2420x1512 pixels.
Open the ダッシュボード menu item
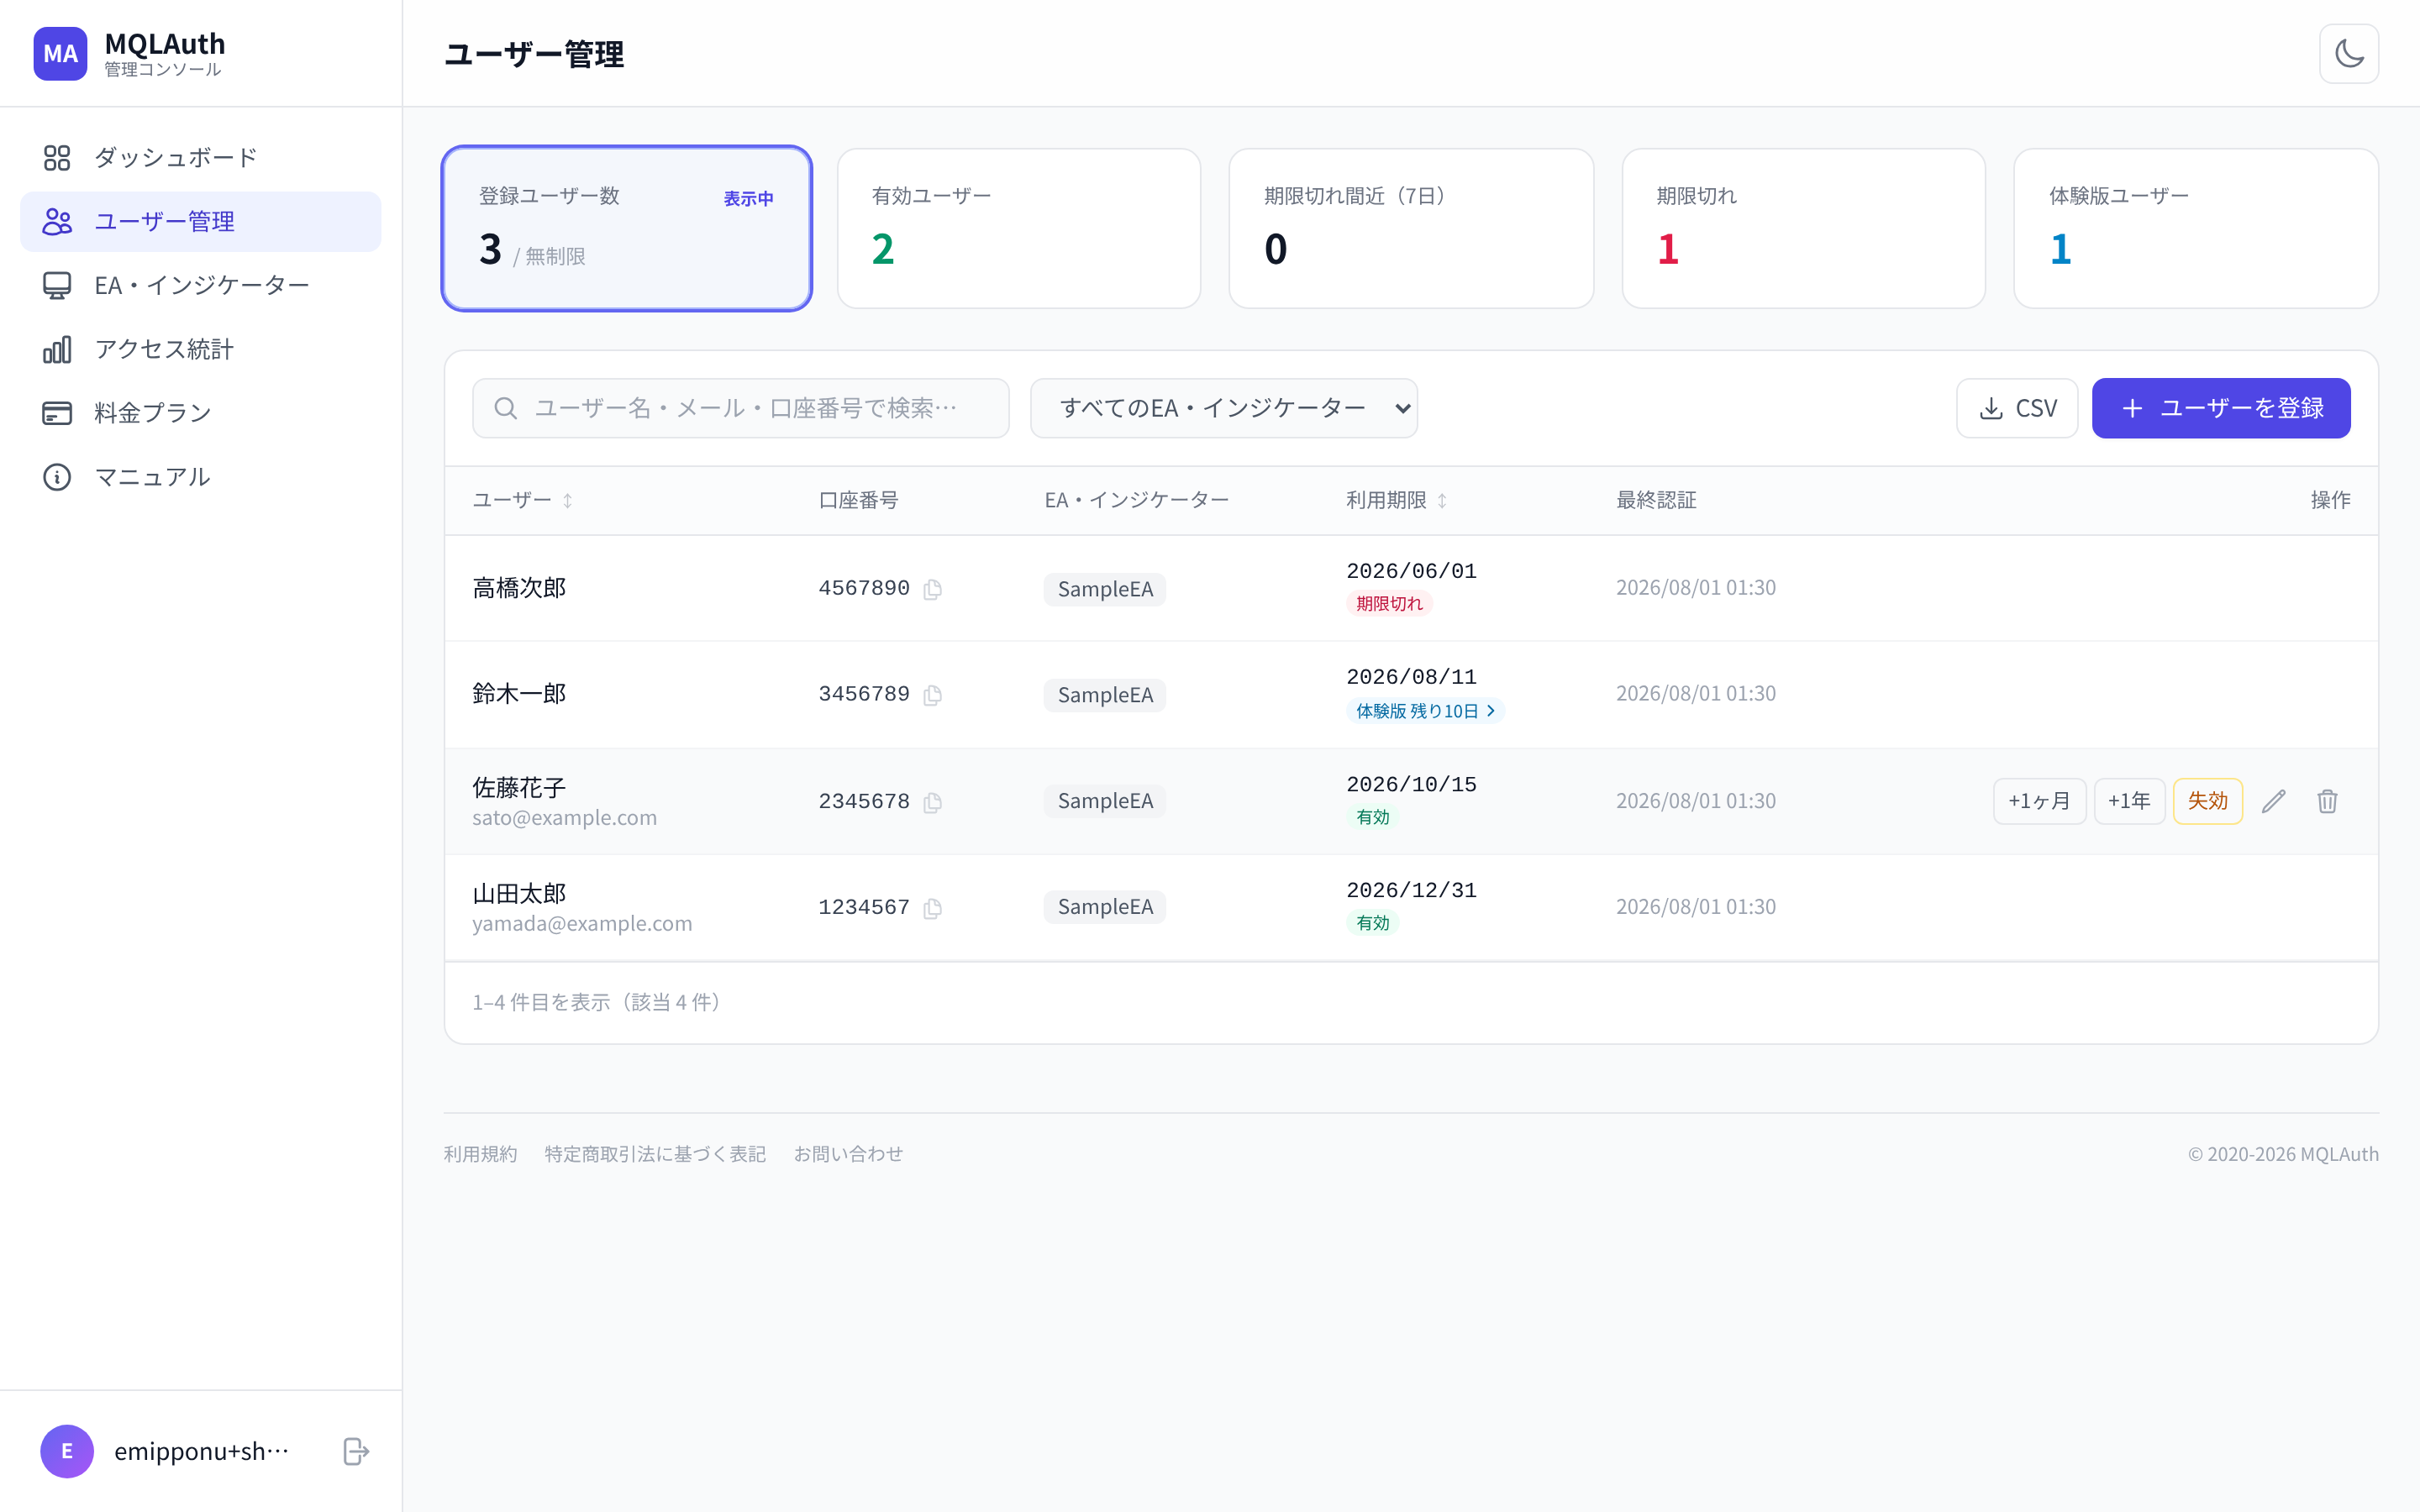[200, 157]
